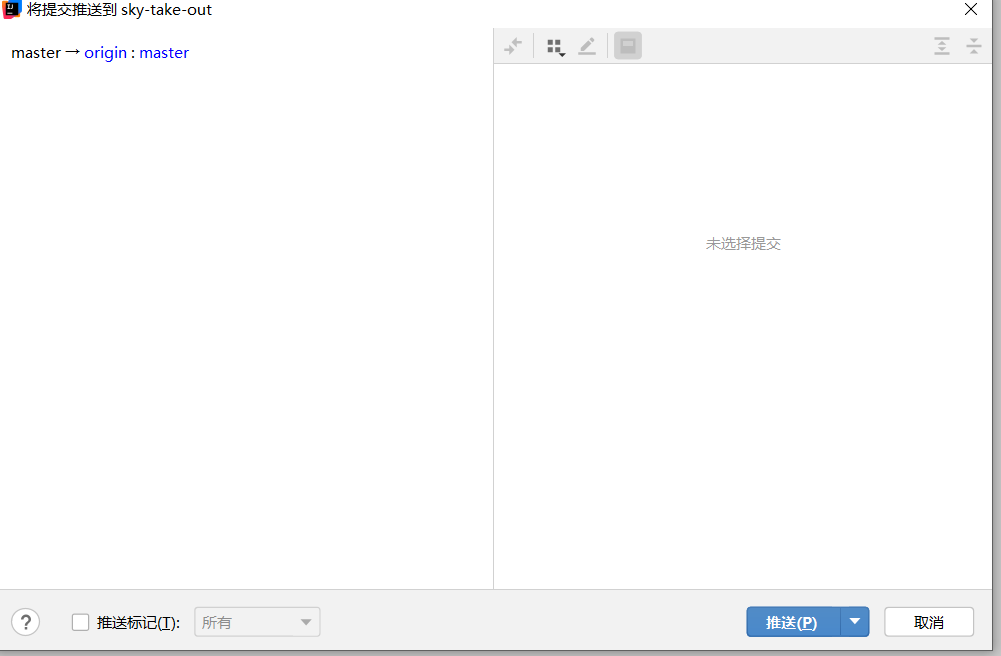Click the Expand All icon
The height and width of the screenshot is (656, 1001).
click(942, 46)
